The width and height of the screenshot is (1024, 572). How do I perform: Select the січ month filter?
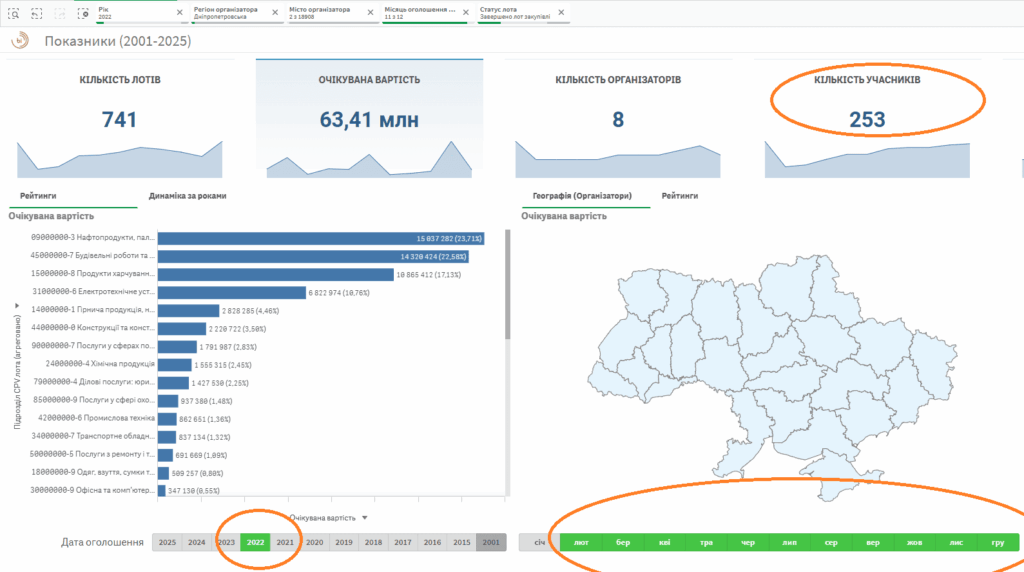point(538,543)
